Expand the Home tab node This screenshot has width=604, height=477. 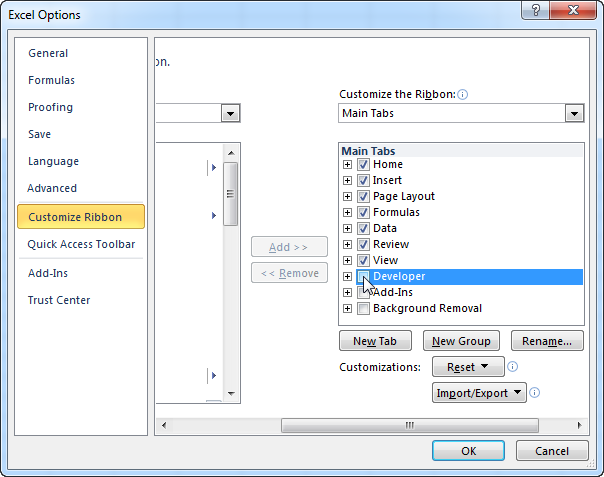[347, 165]
